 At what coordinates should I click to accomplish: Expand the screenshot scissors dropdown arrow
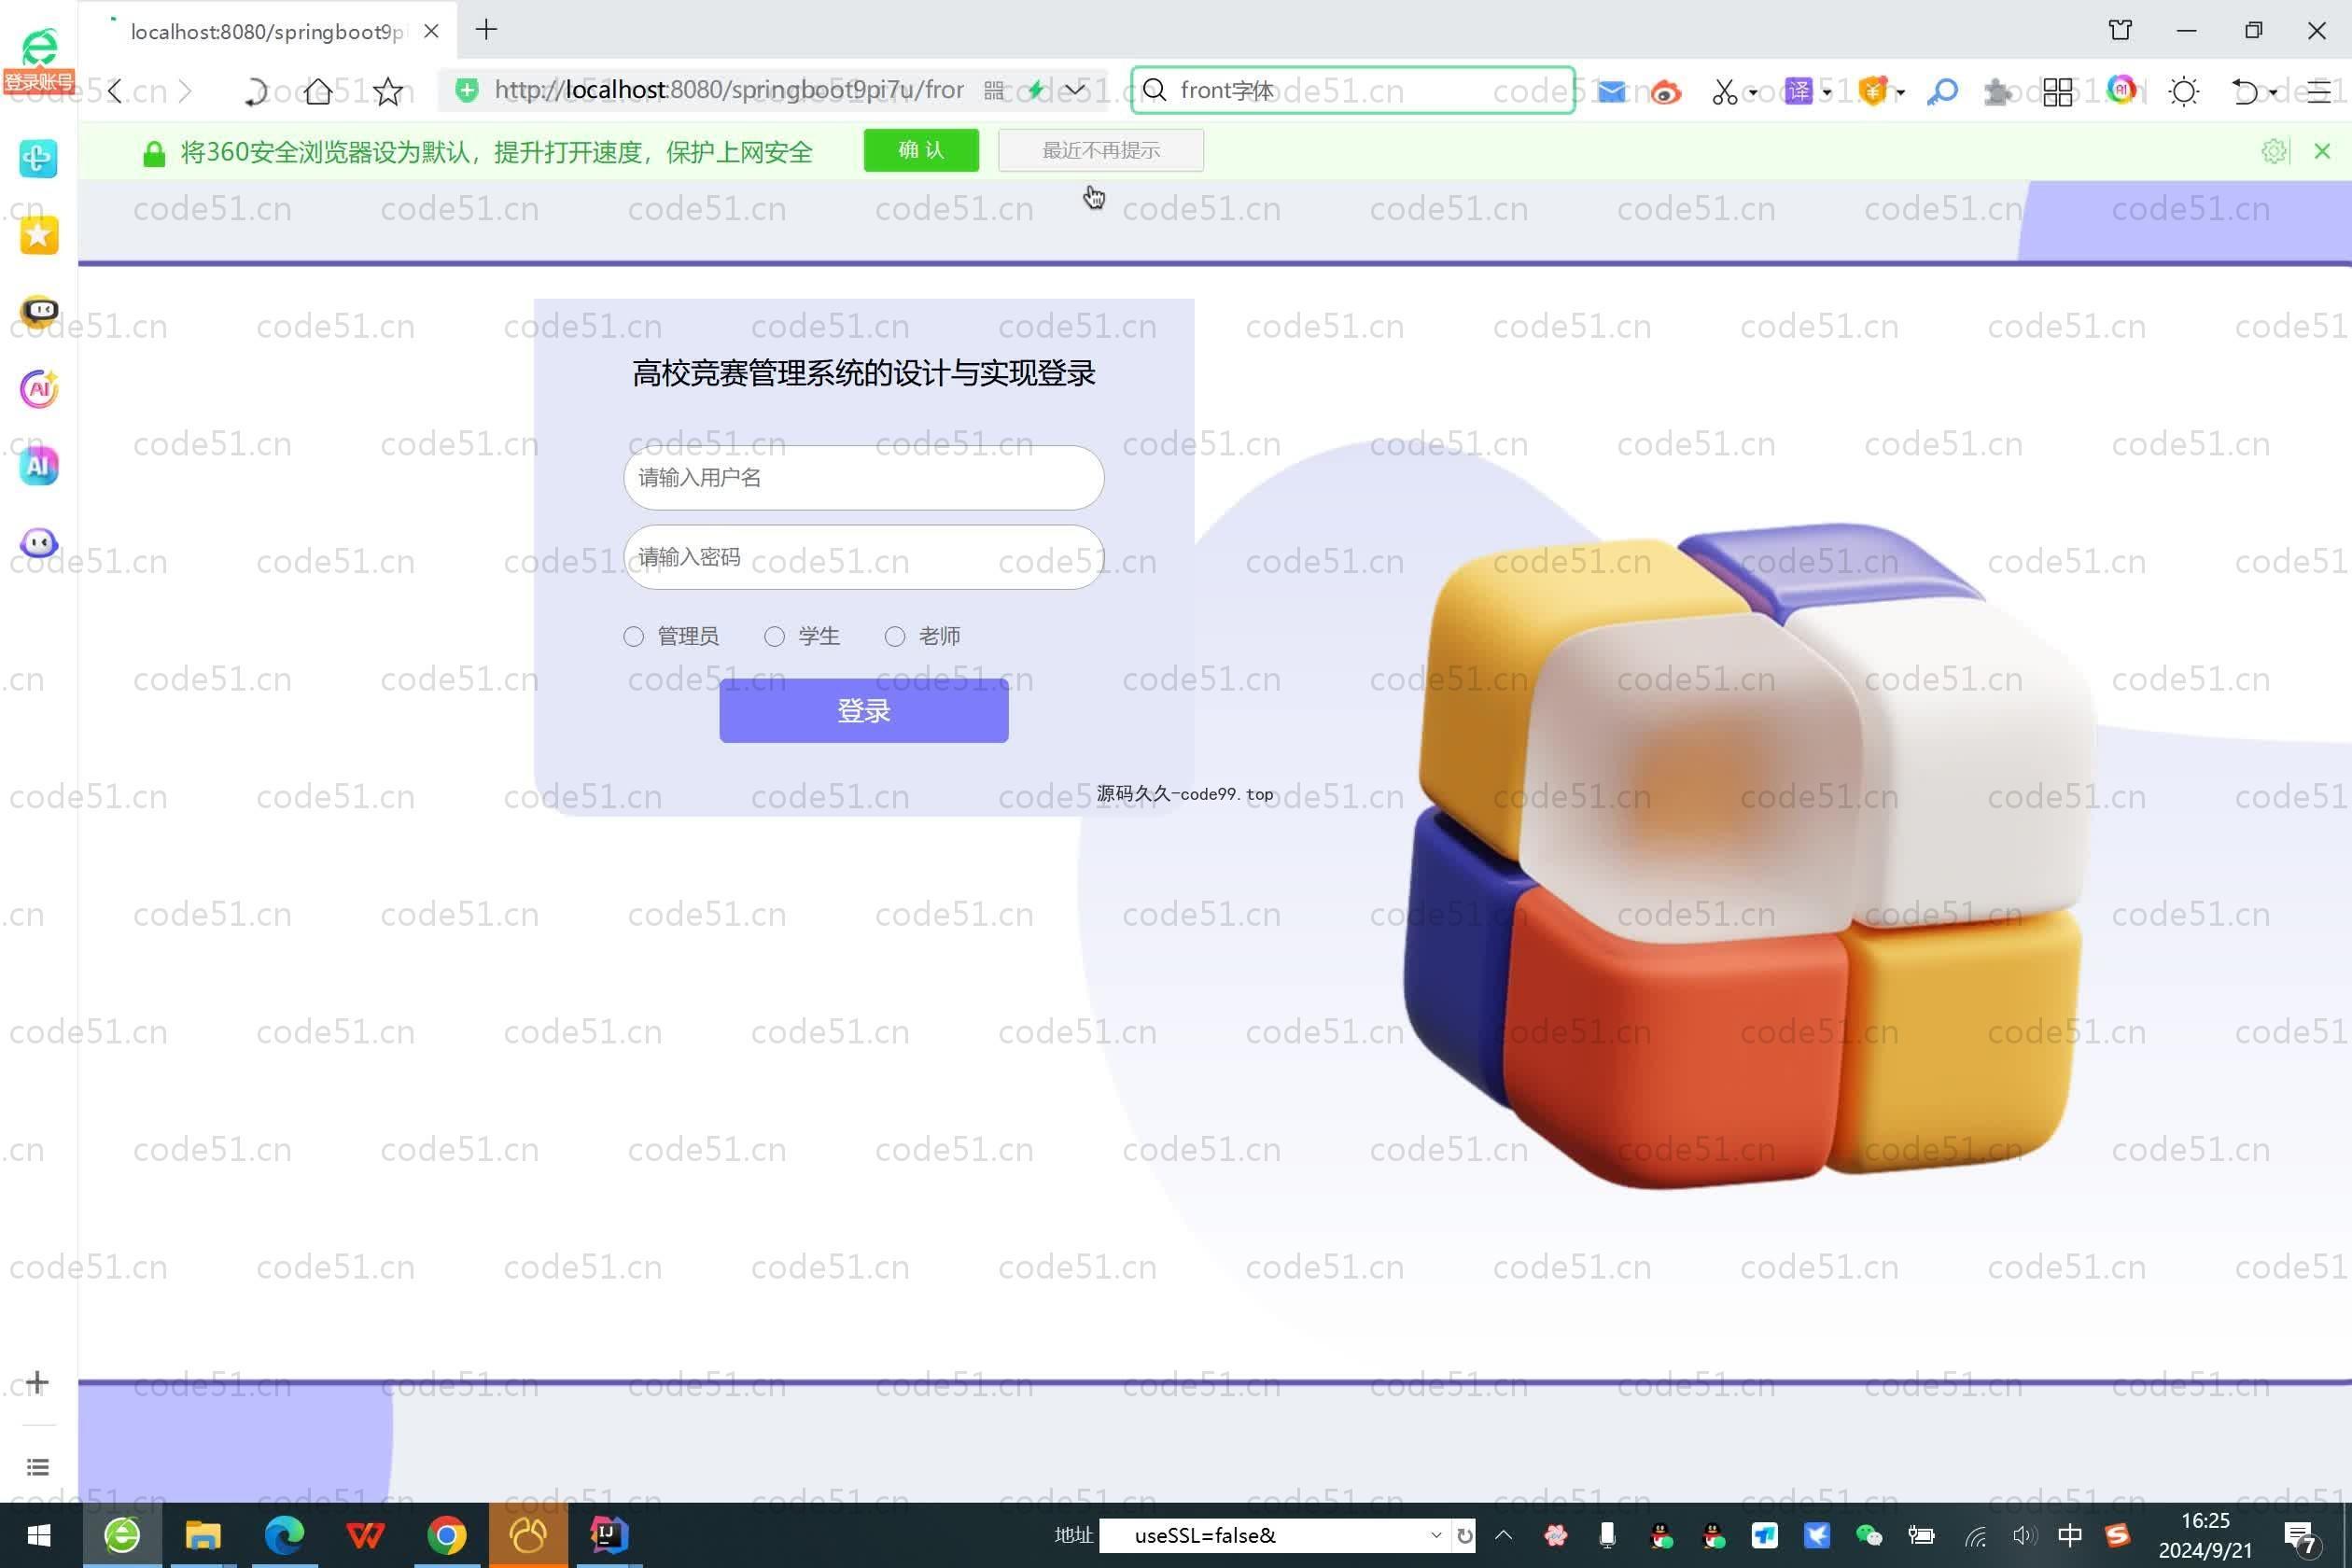point(1753,93)
